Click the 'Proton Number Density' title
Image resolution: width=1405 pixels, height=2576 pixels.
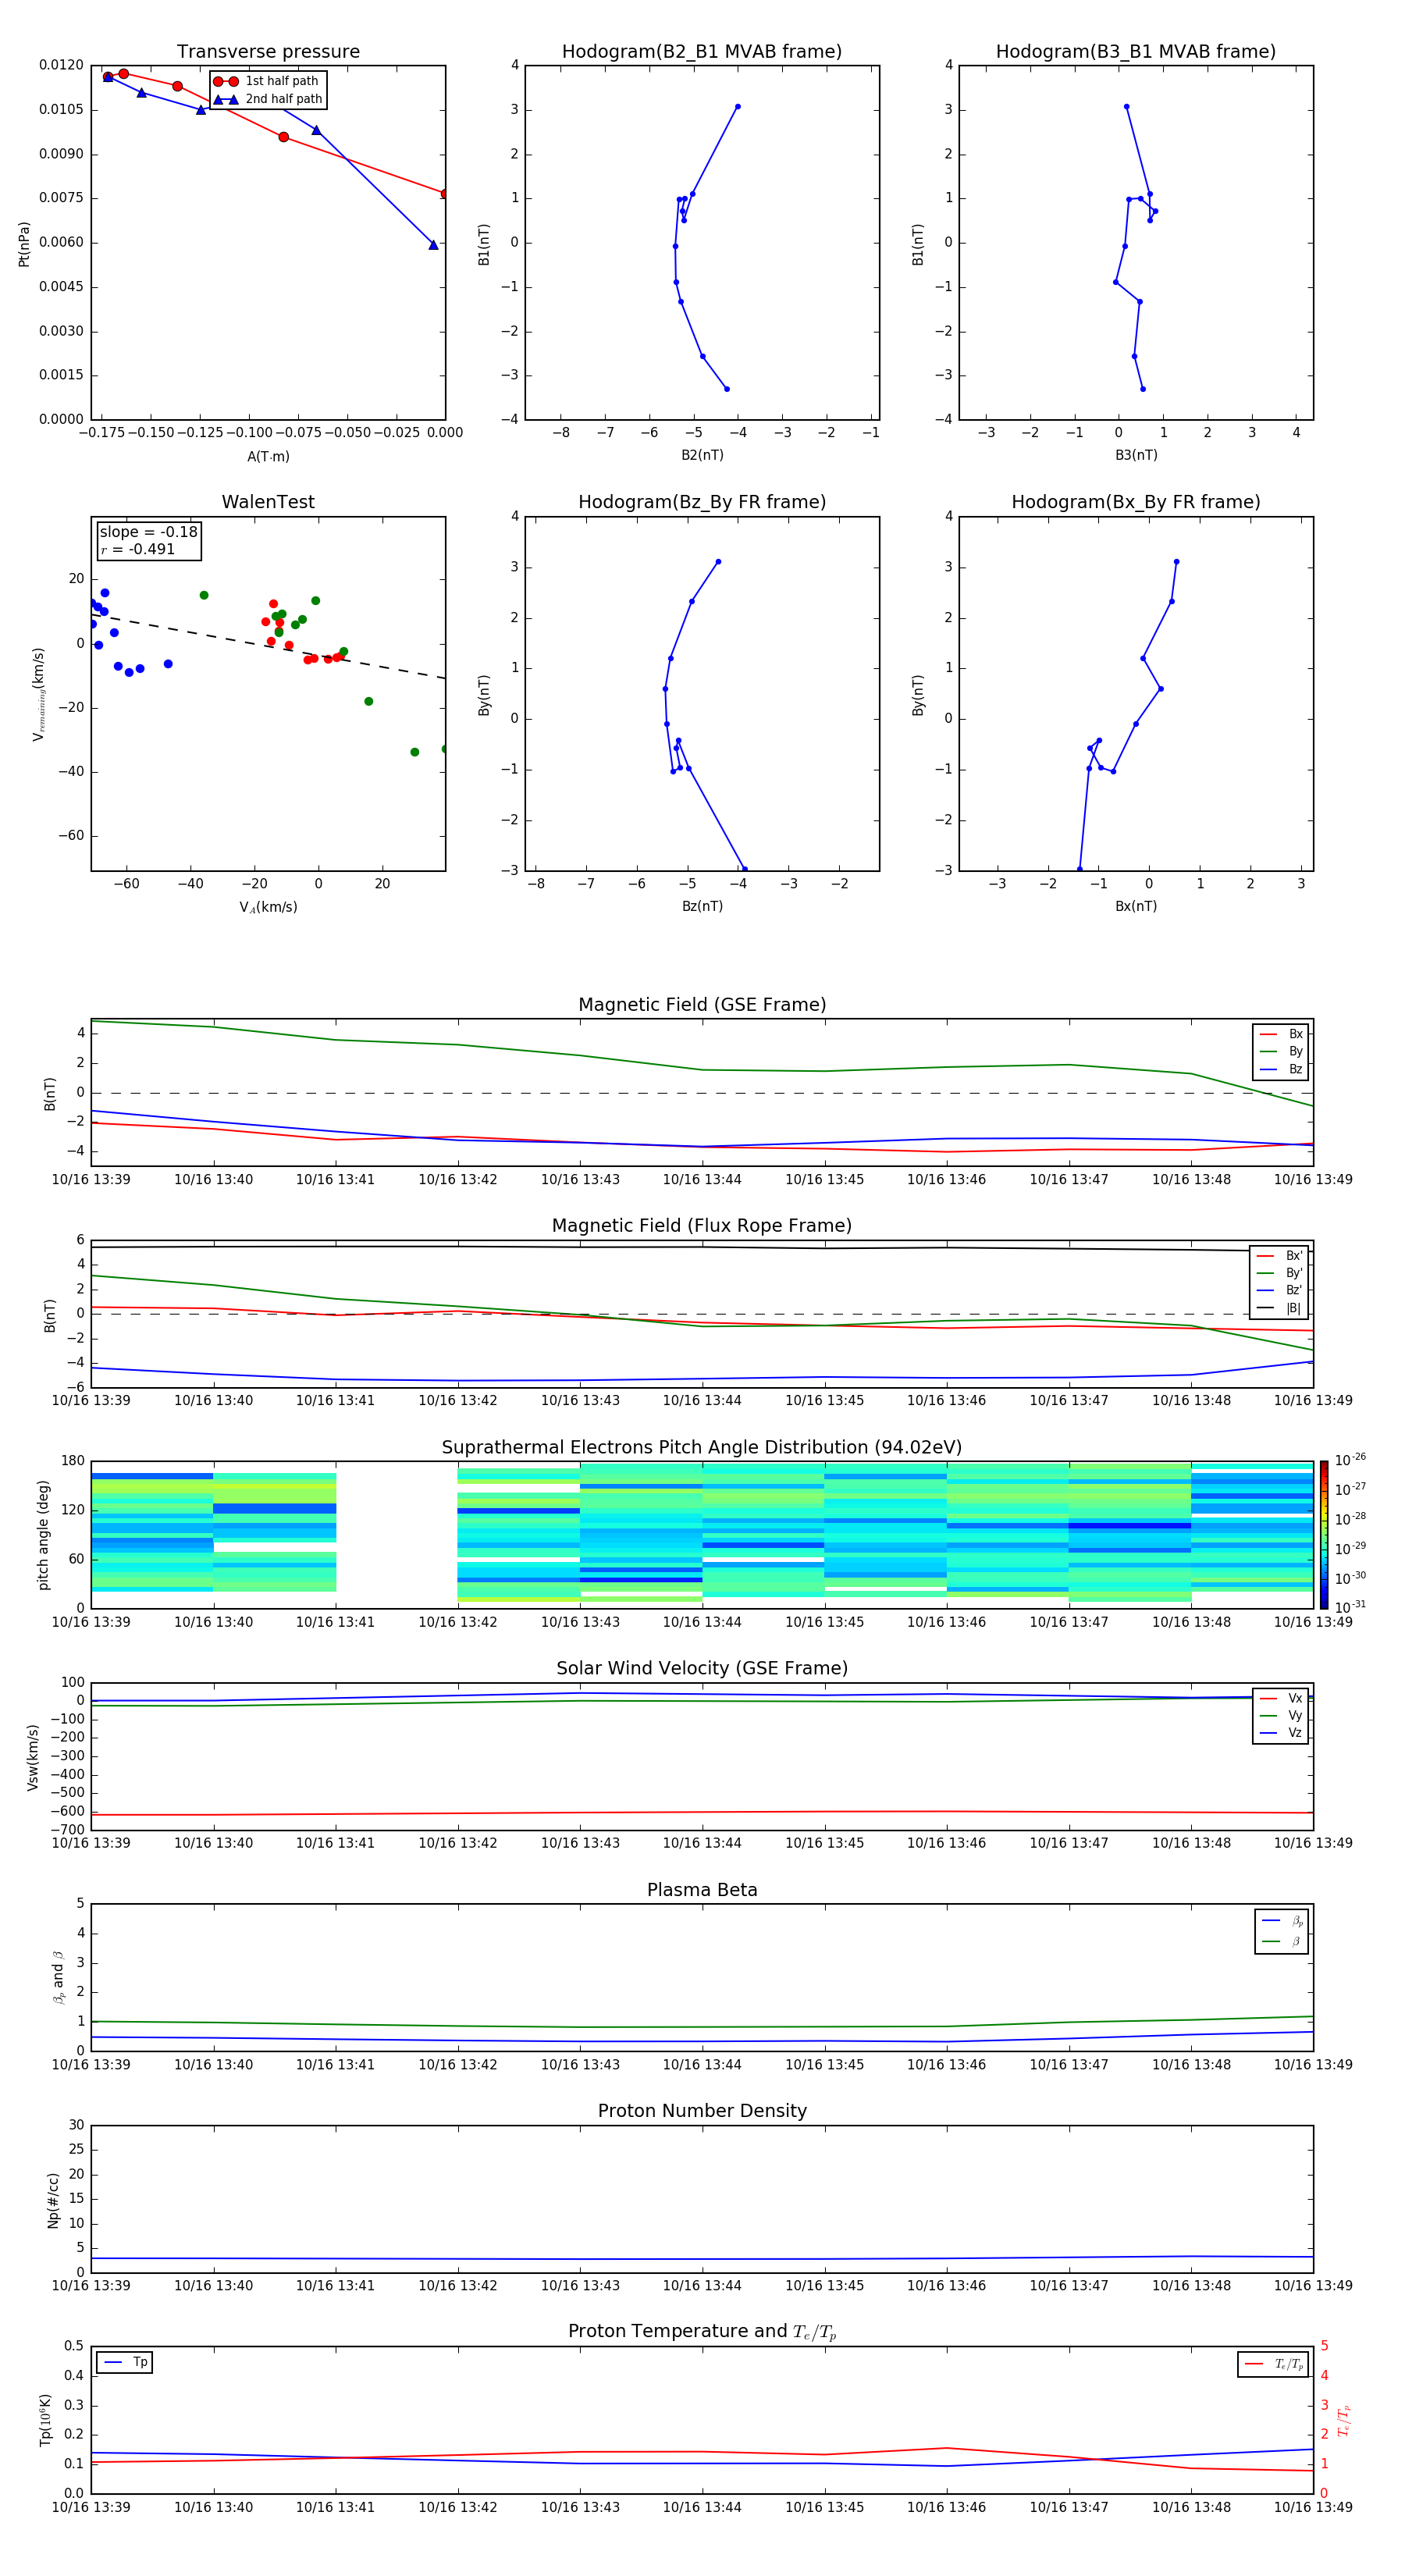coord(702,2111)
